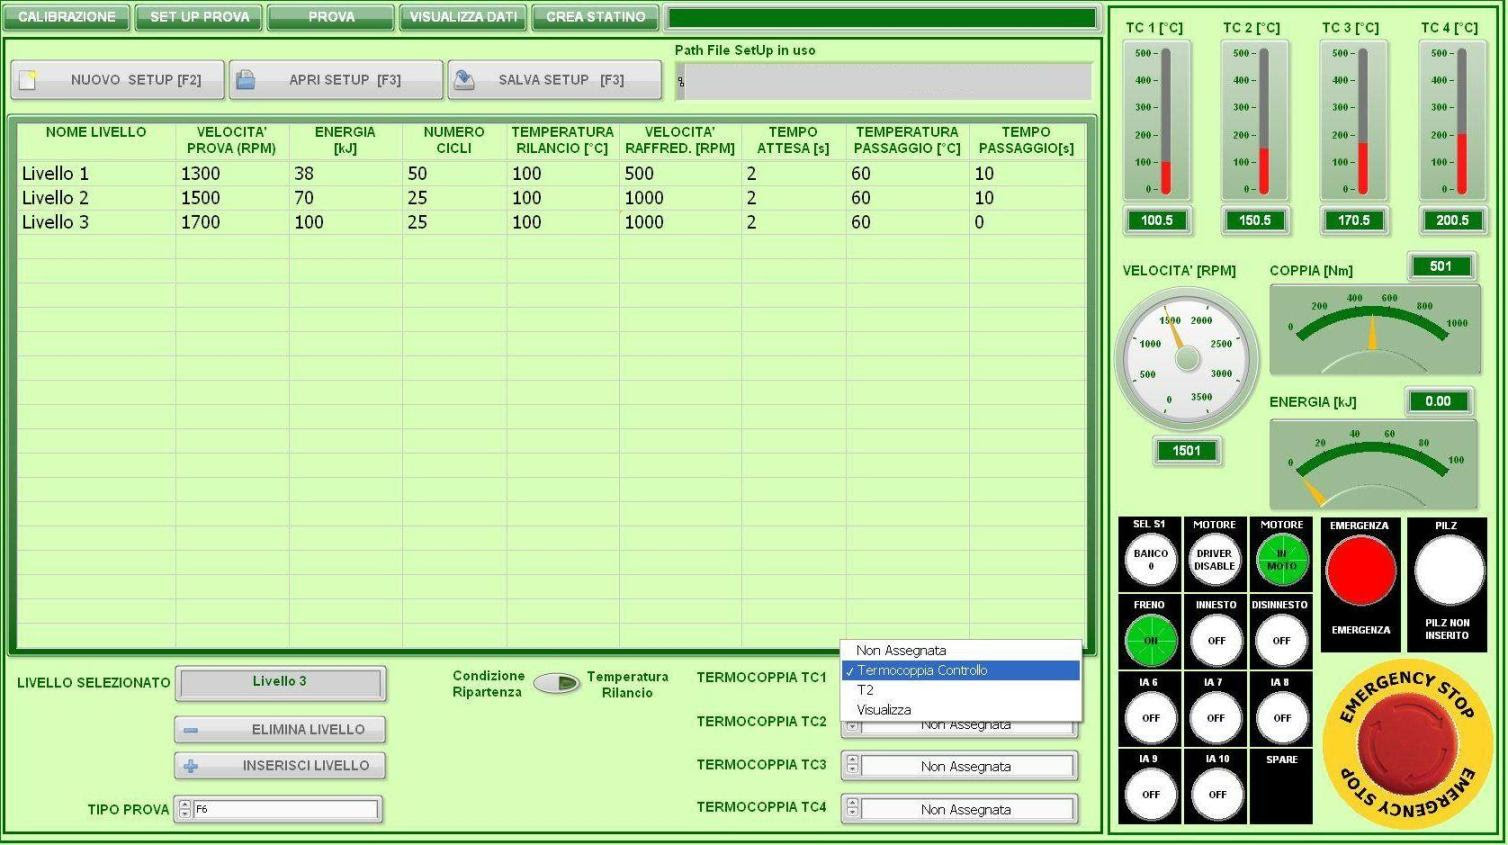Image resolution: width=1508 pixels, height=845 pixels.
Task: Click the minus icon on ELIMINA LIVELLO
Action: coord(191,730)
